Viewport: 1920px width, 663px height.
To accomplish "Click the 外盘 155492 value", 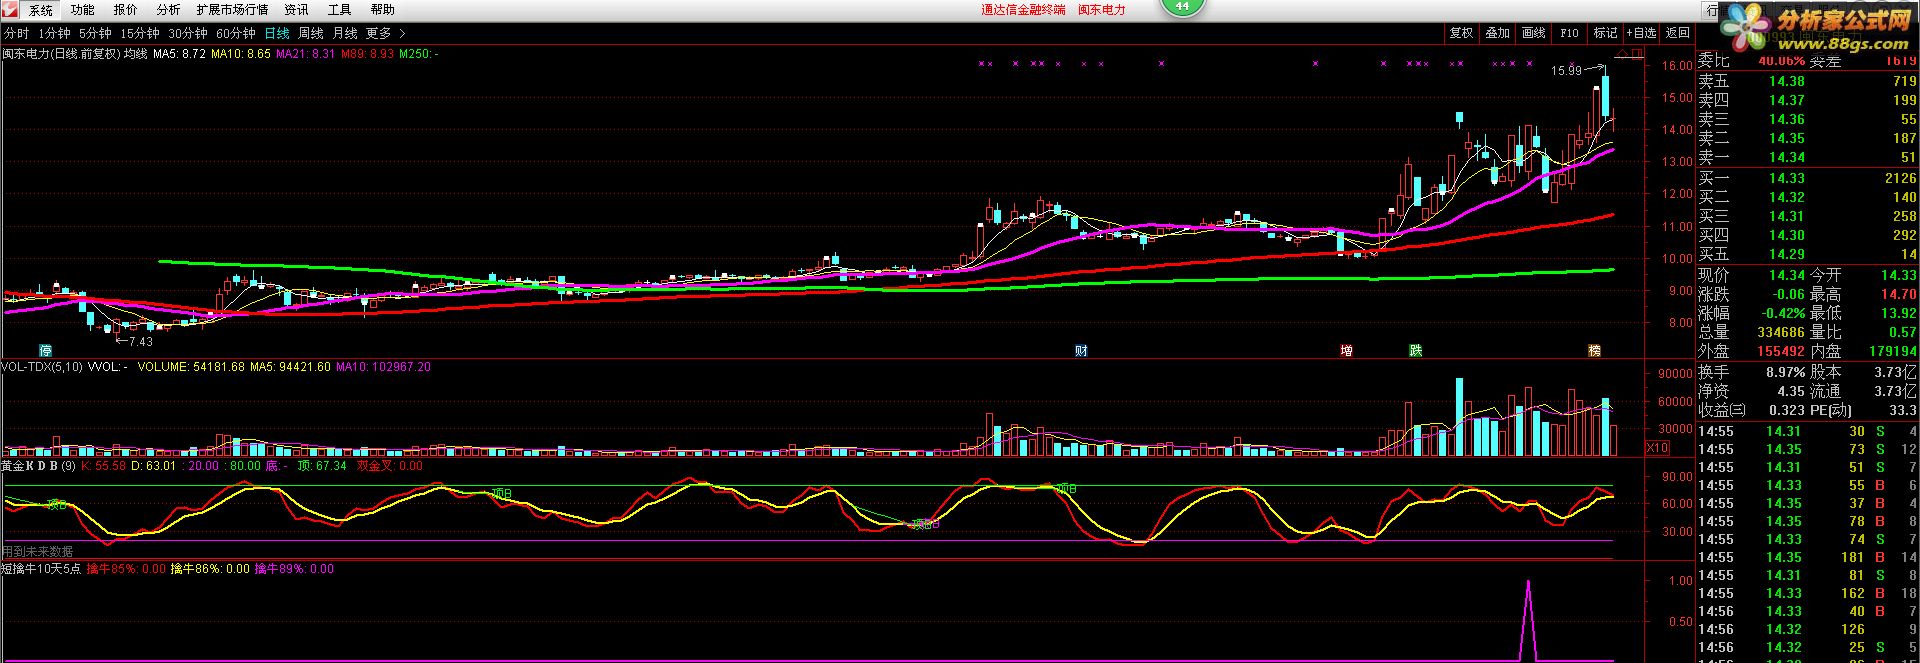I will pos(1781,351).
